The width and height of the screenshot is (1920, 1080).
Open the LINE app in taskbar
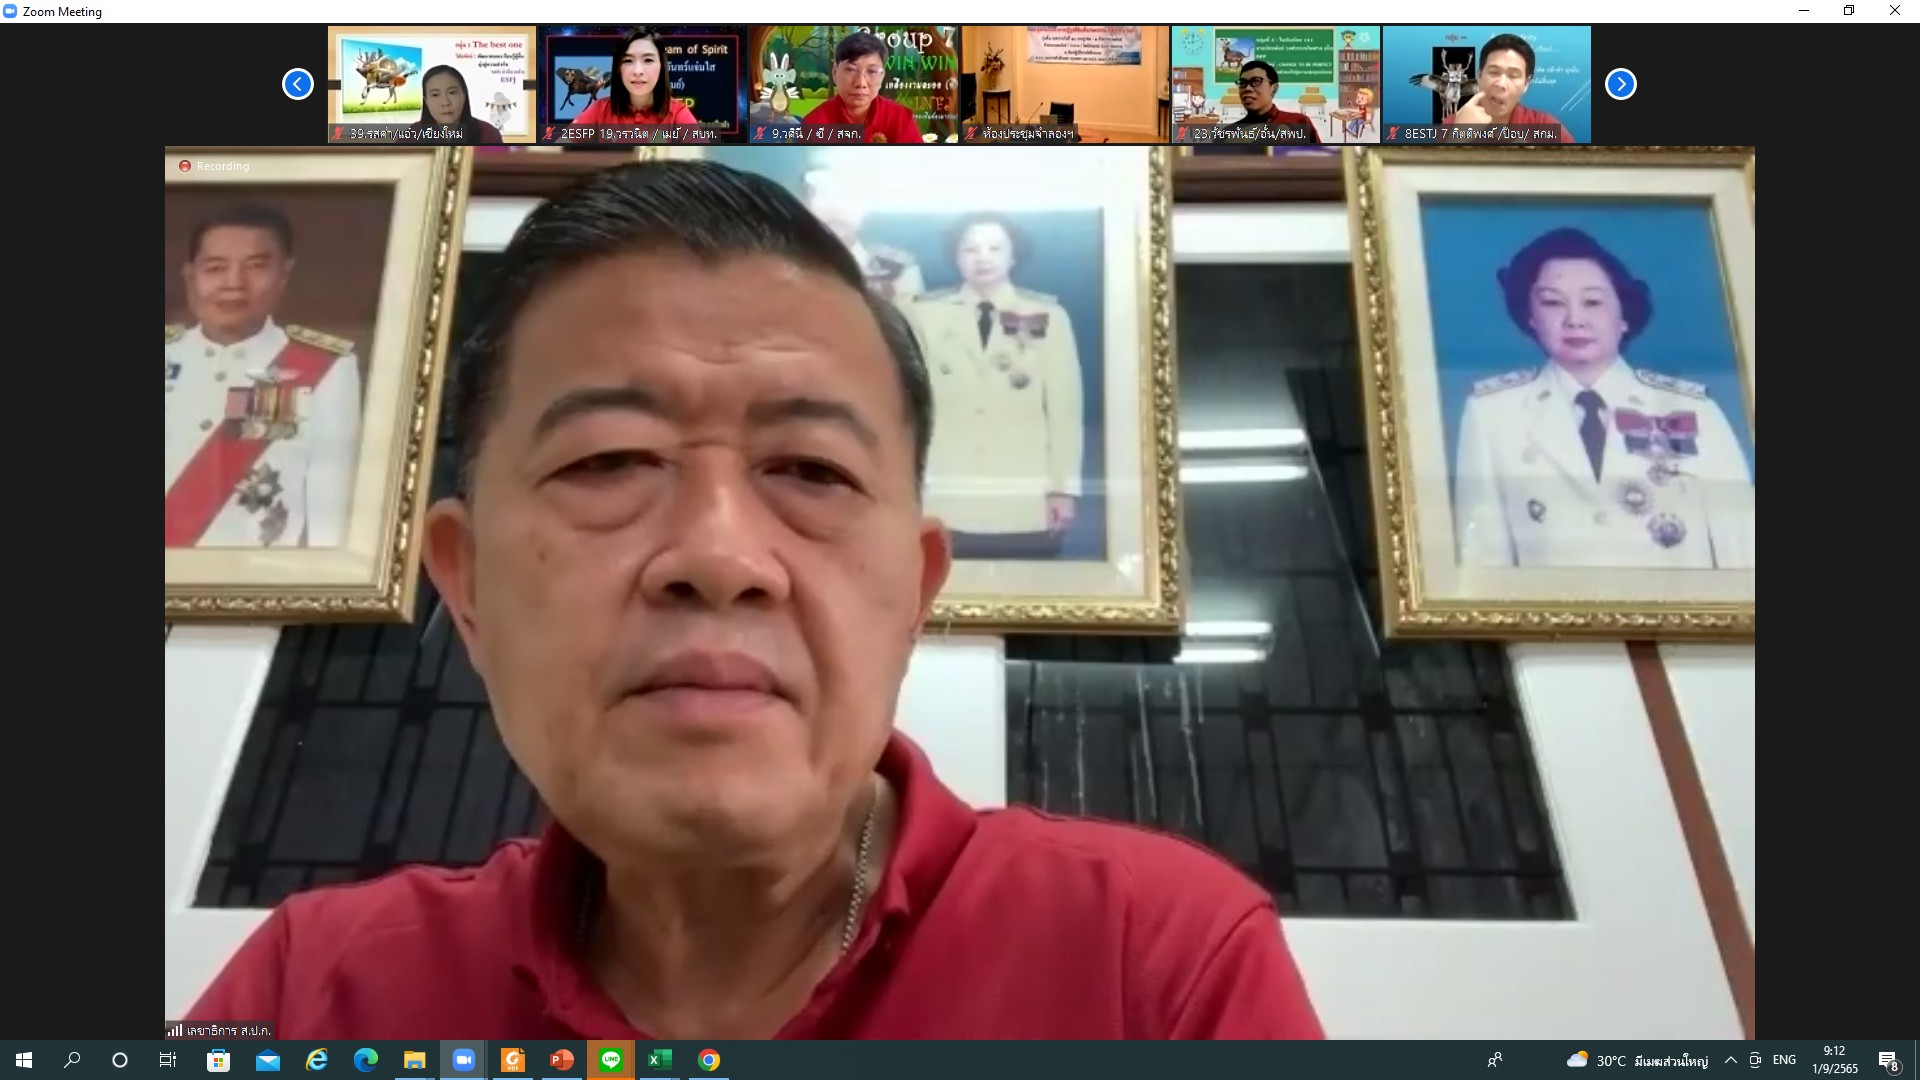[x=610, y=1060]
